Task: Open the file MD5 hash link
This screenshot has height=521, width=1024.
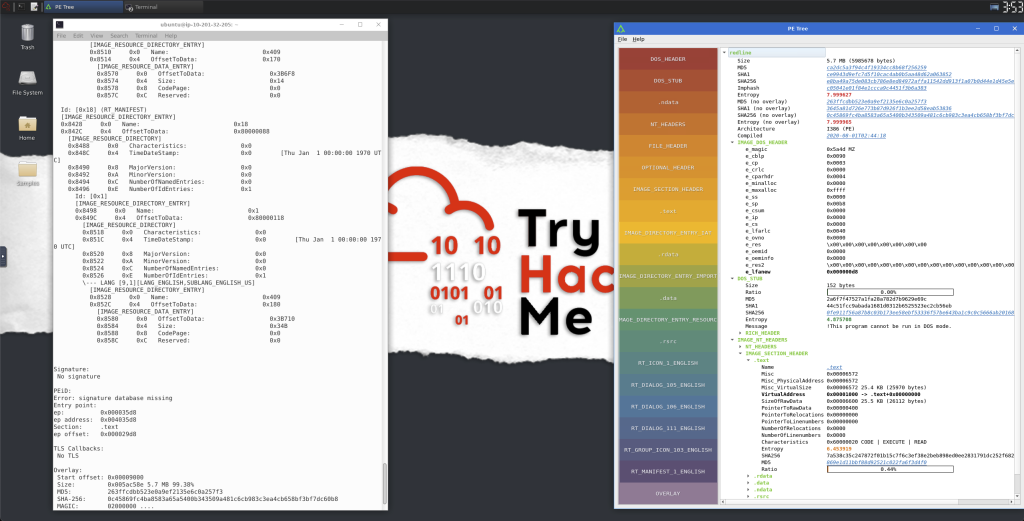Action: (x=876, y=68)
